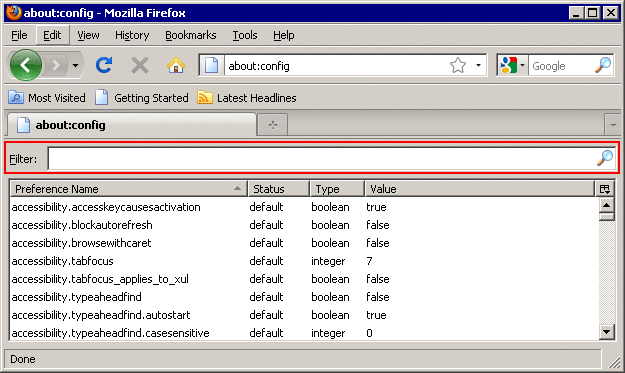Open the View menu
The width and height of the screenshot is (625, 373).
point(88,35)
